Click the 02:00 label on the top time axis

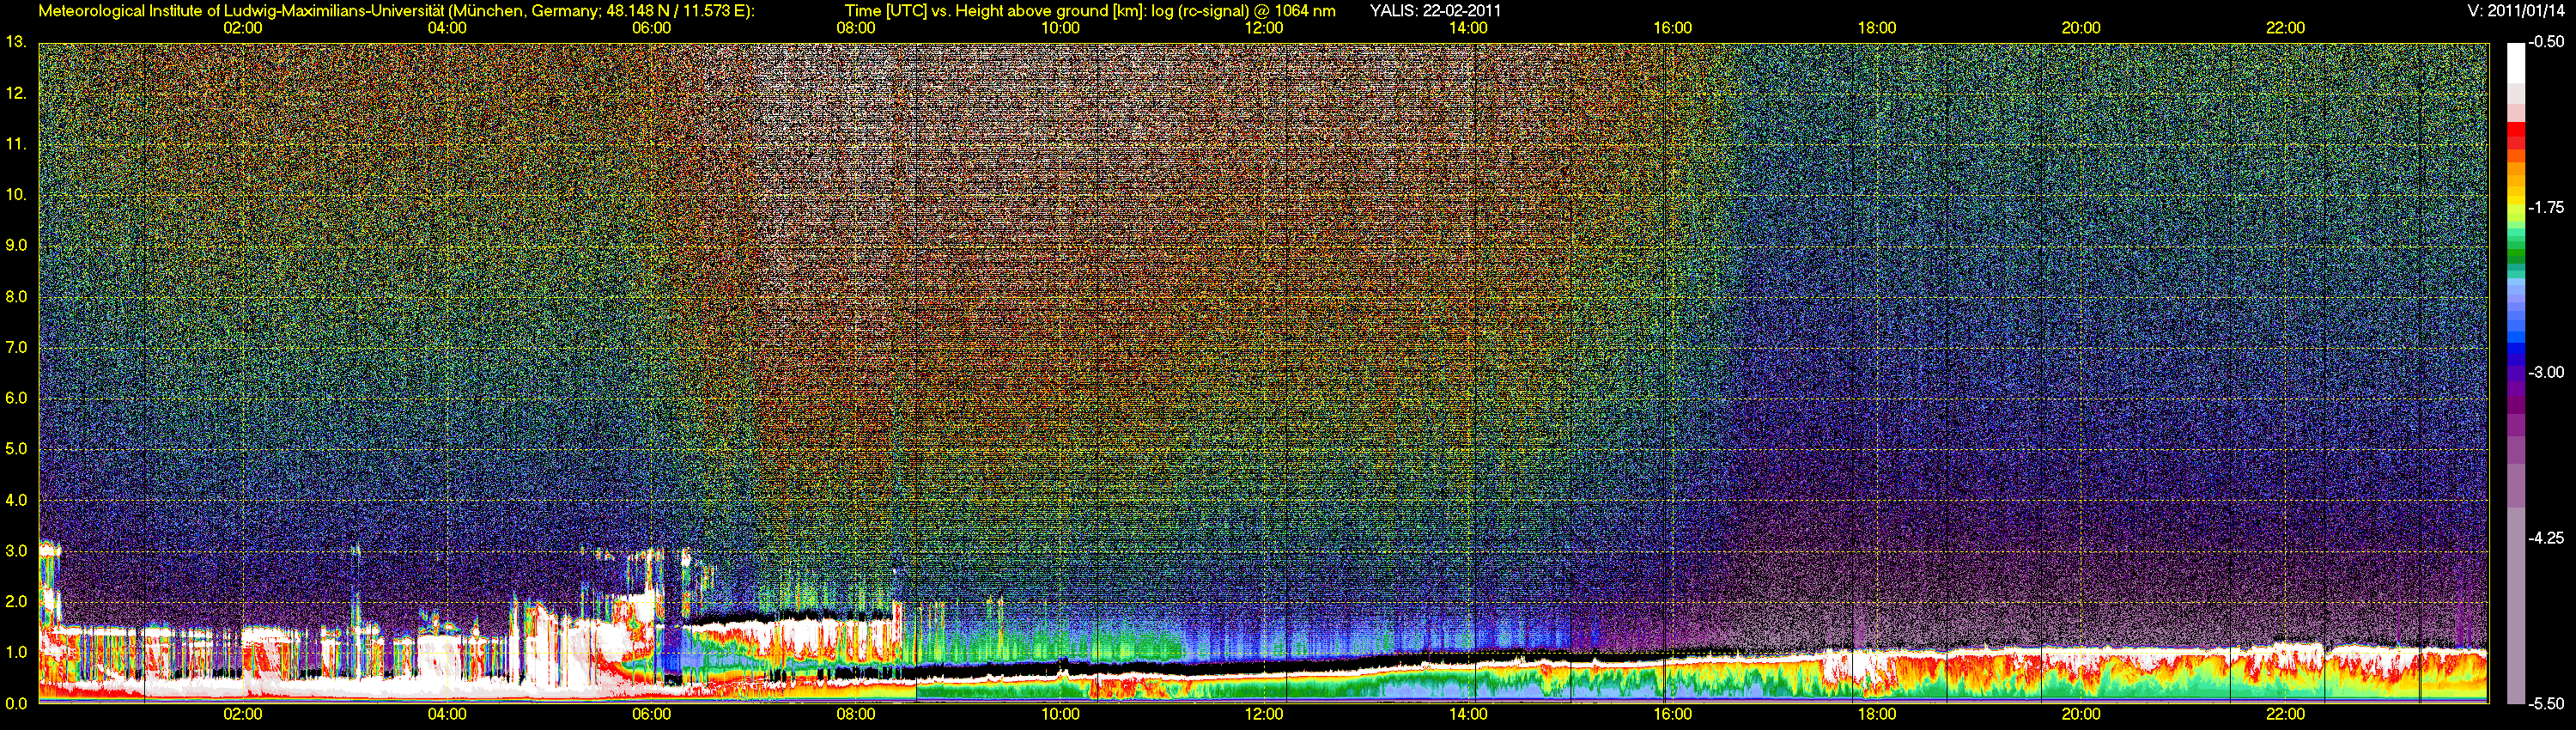243,28
